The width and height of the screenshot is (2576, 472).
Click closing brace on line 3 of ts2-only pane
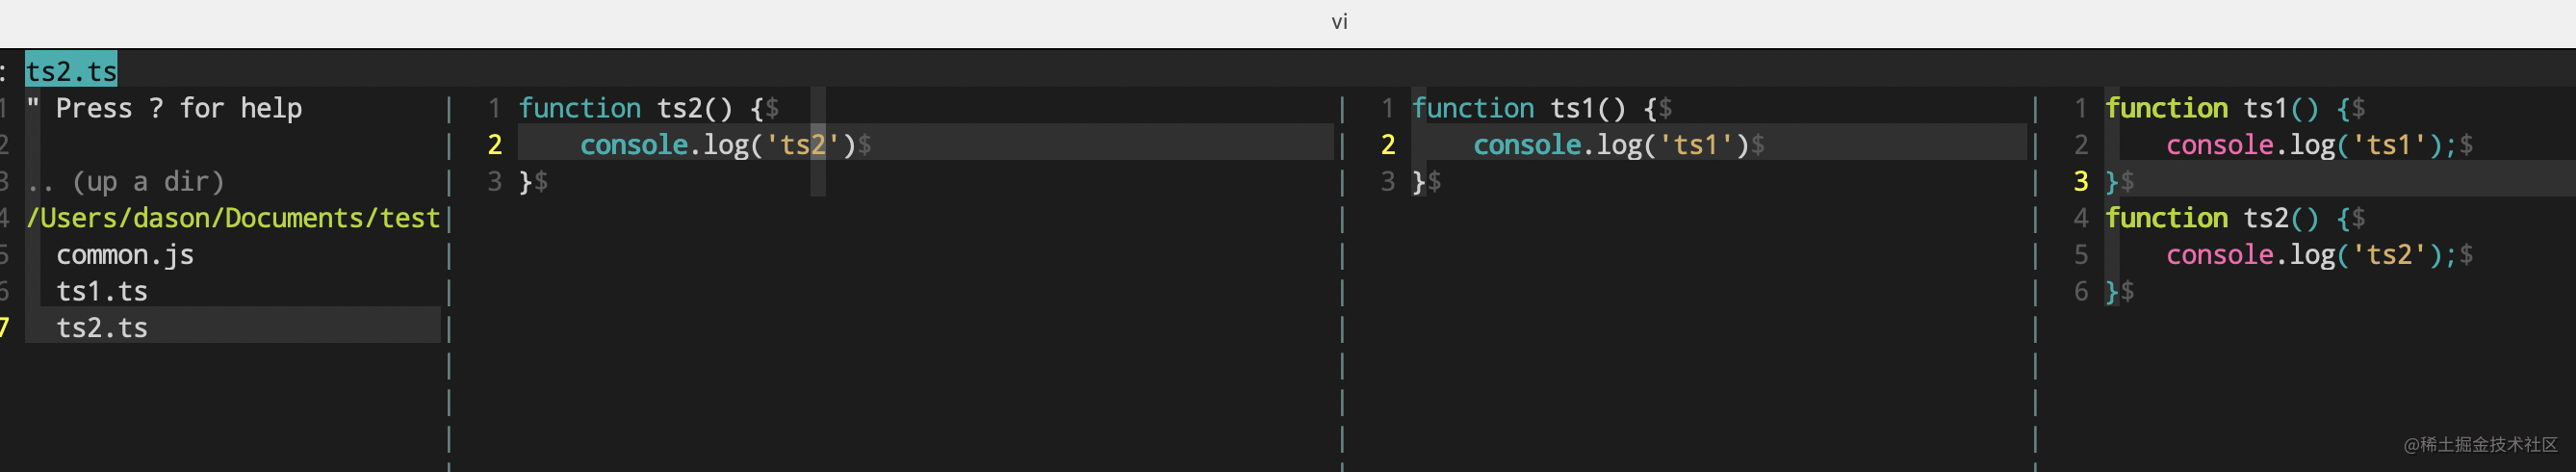526,182
